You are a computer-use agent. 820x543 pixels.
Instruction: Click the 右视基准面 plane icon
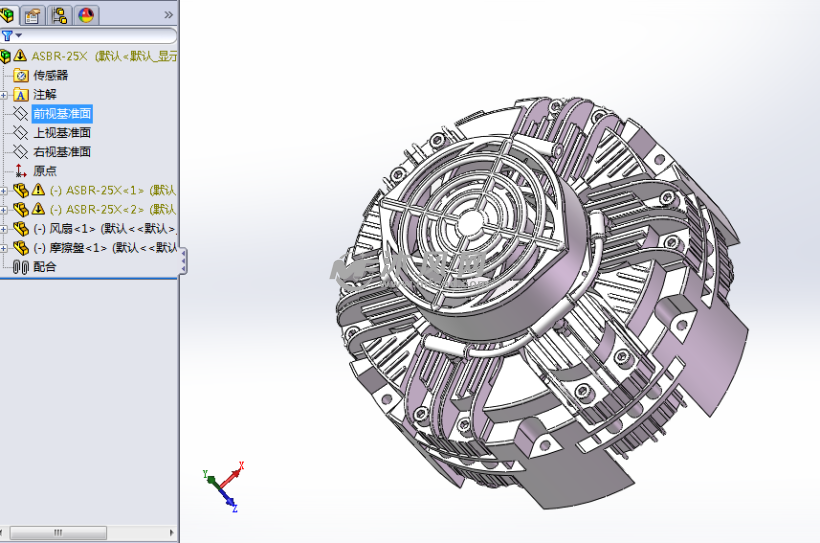(20, 152)
